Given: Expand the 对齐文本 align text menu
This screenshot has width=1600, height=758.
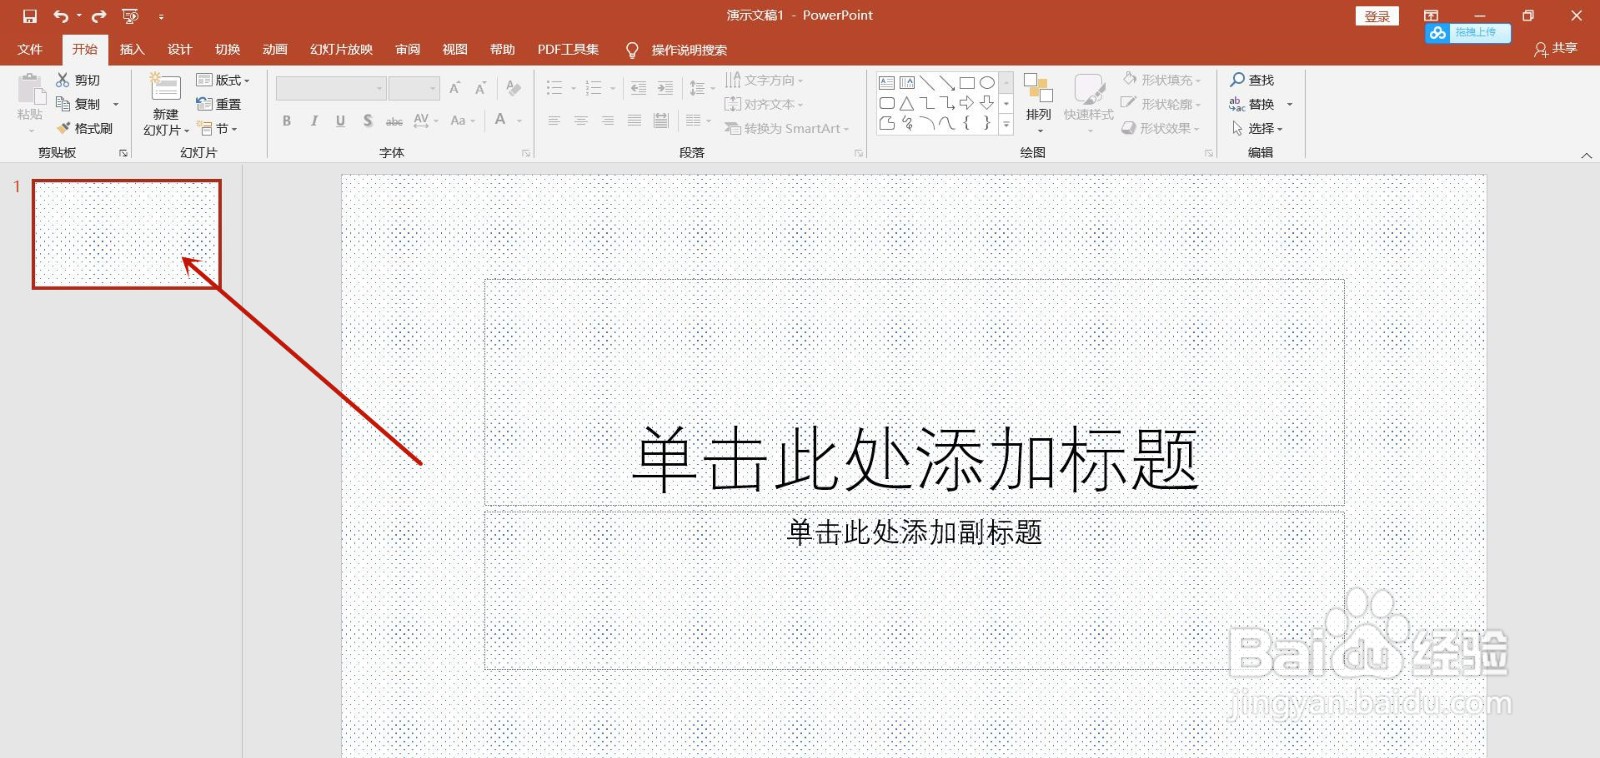Looking at the screenshot, I should click(764, 104).
